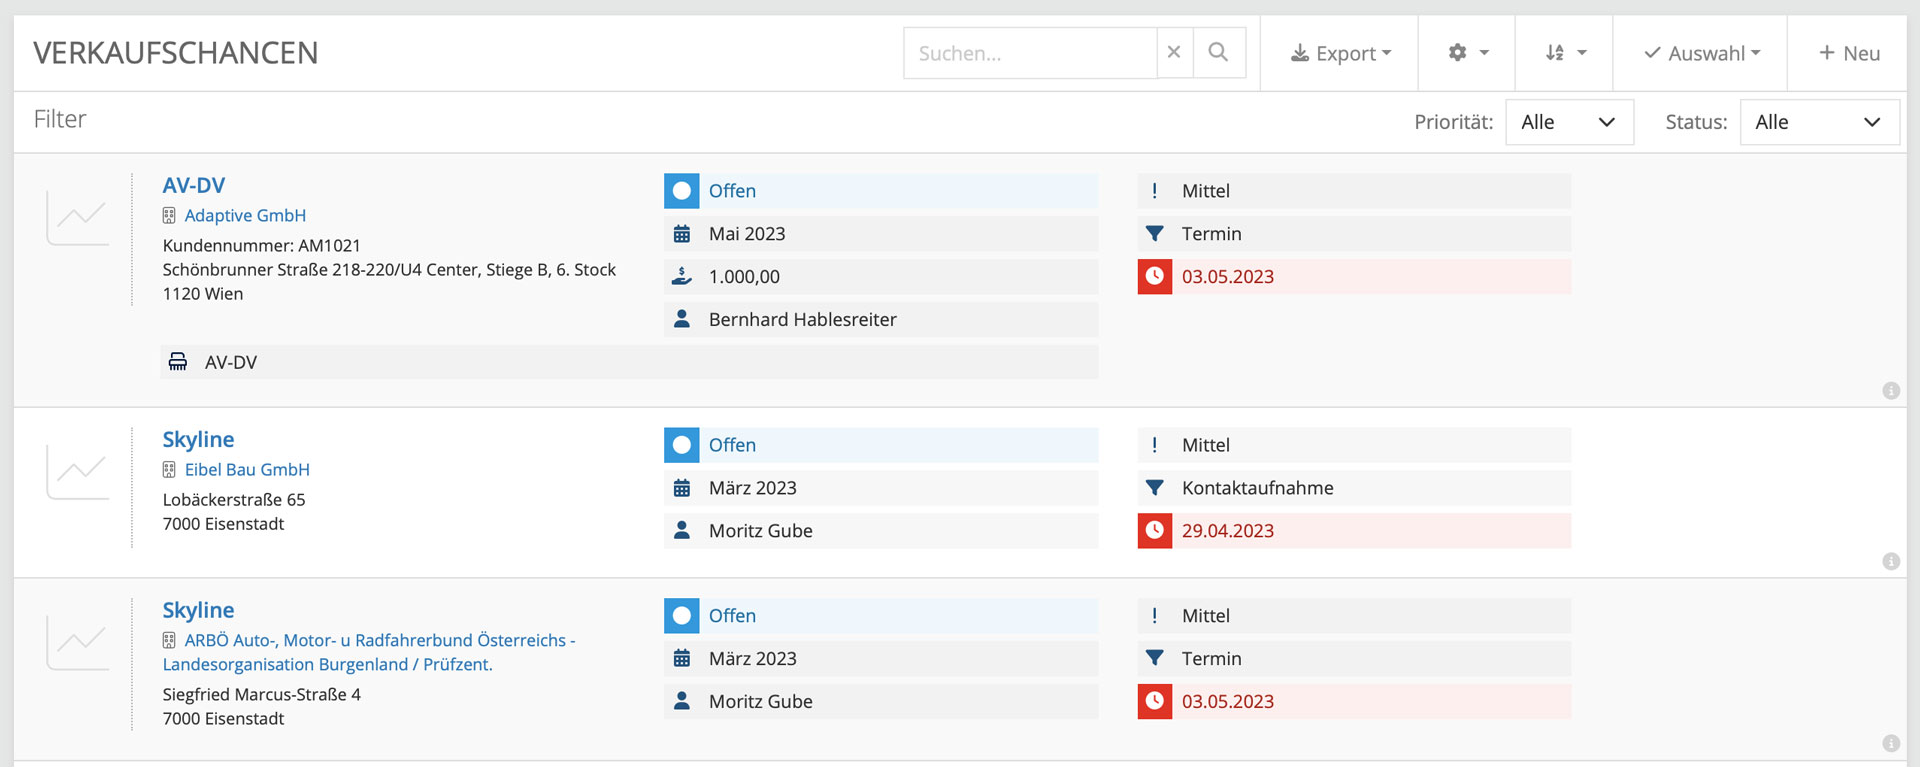Open ARBÖ Auto-, Motor- u Radfahrerbund link

tap(379, 641)
